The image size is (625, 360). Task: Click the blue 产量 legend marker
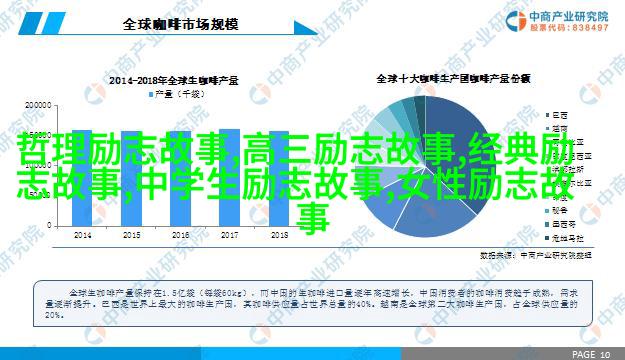[x=151, y=94]
